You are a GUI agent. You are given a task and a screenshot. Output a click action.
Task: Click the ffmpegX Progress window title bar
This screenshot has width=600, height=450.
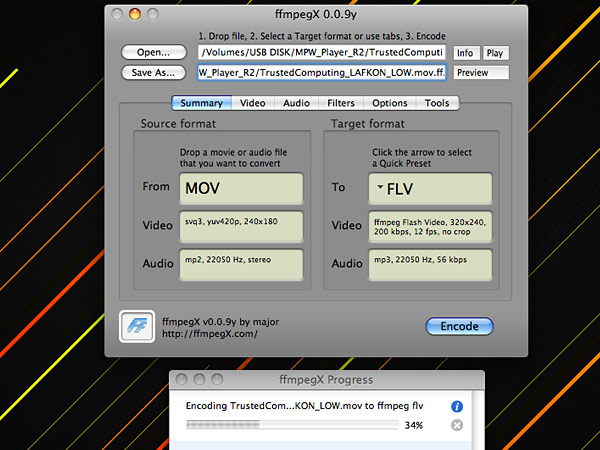point(327,380)
